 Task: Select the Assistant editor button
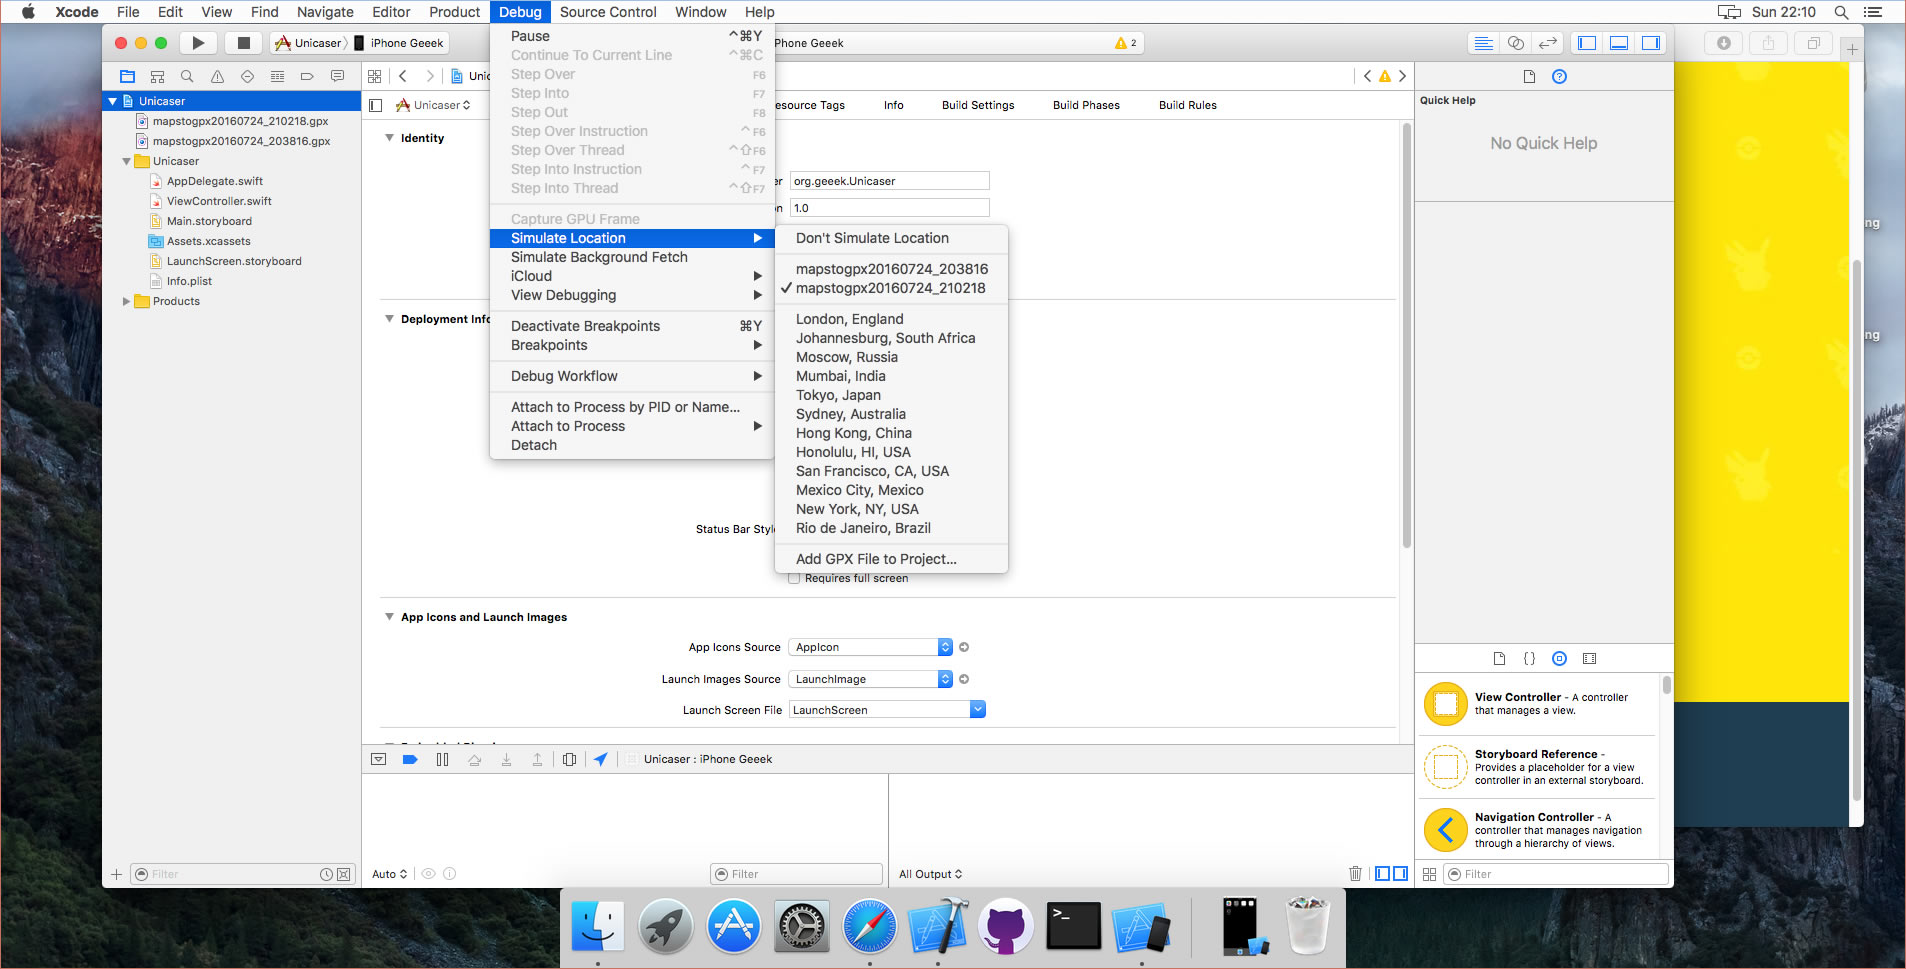tap(1515, 43)
